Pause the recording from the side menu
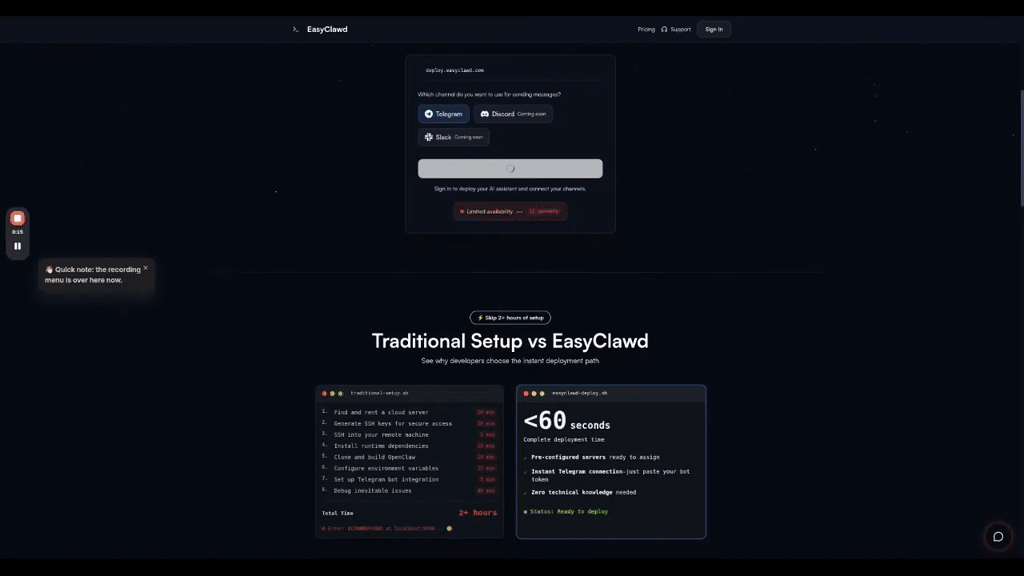The width and height of the screenshot is (1024, 576). coord(18,246)
